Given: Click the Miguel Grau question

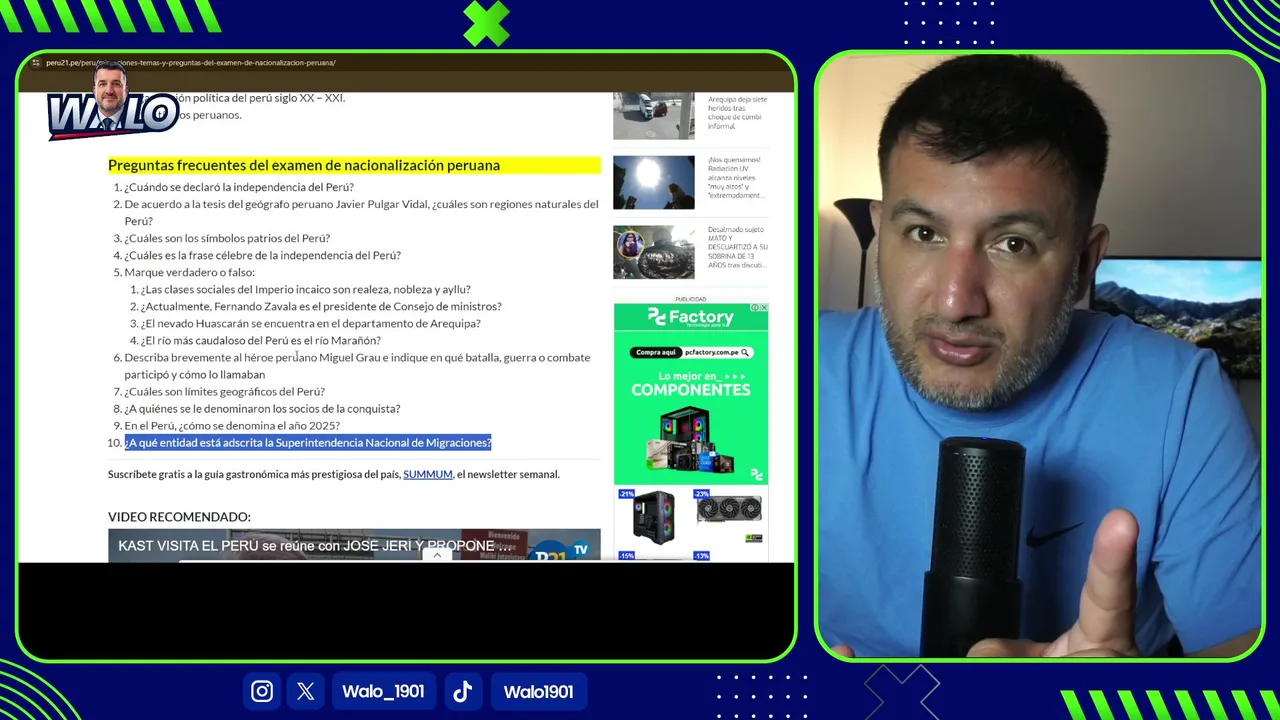Looking at the screenshot, I should [357, 365].
